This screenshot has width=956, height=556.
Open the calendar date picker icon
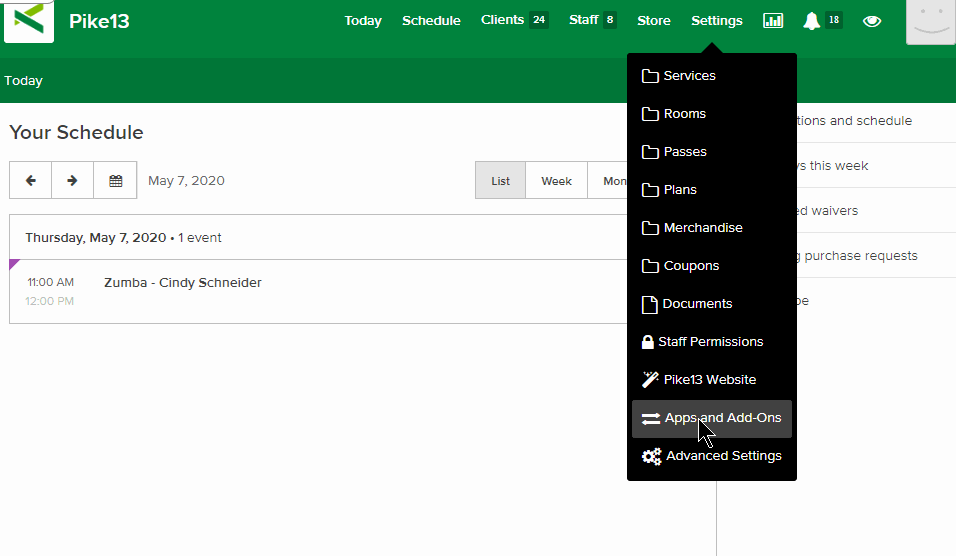(x=115, y=180)
